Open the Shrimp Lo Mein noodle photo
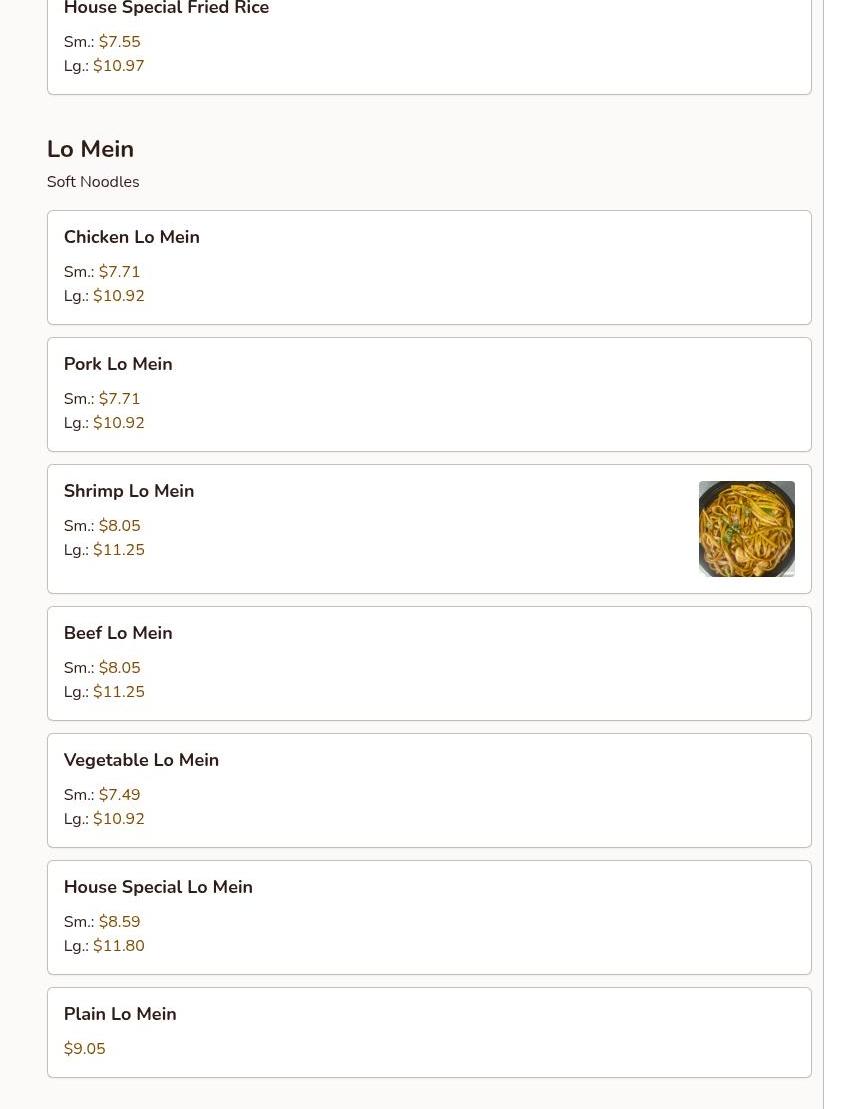 (746, 529)
